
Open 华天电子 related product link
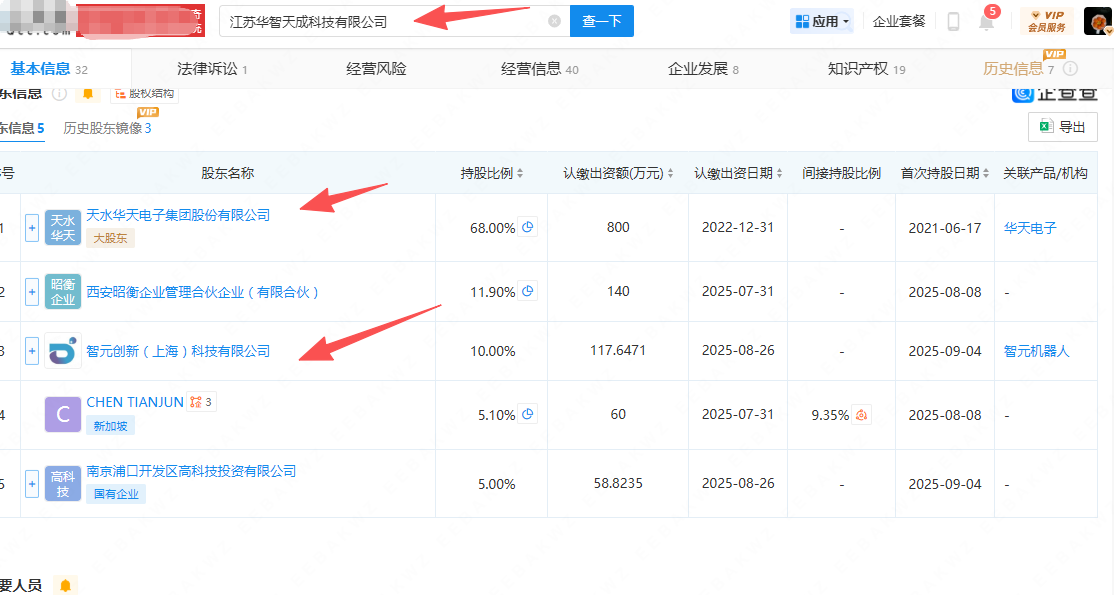coord(1030,227)
